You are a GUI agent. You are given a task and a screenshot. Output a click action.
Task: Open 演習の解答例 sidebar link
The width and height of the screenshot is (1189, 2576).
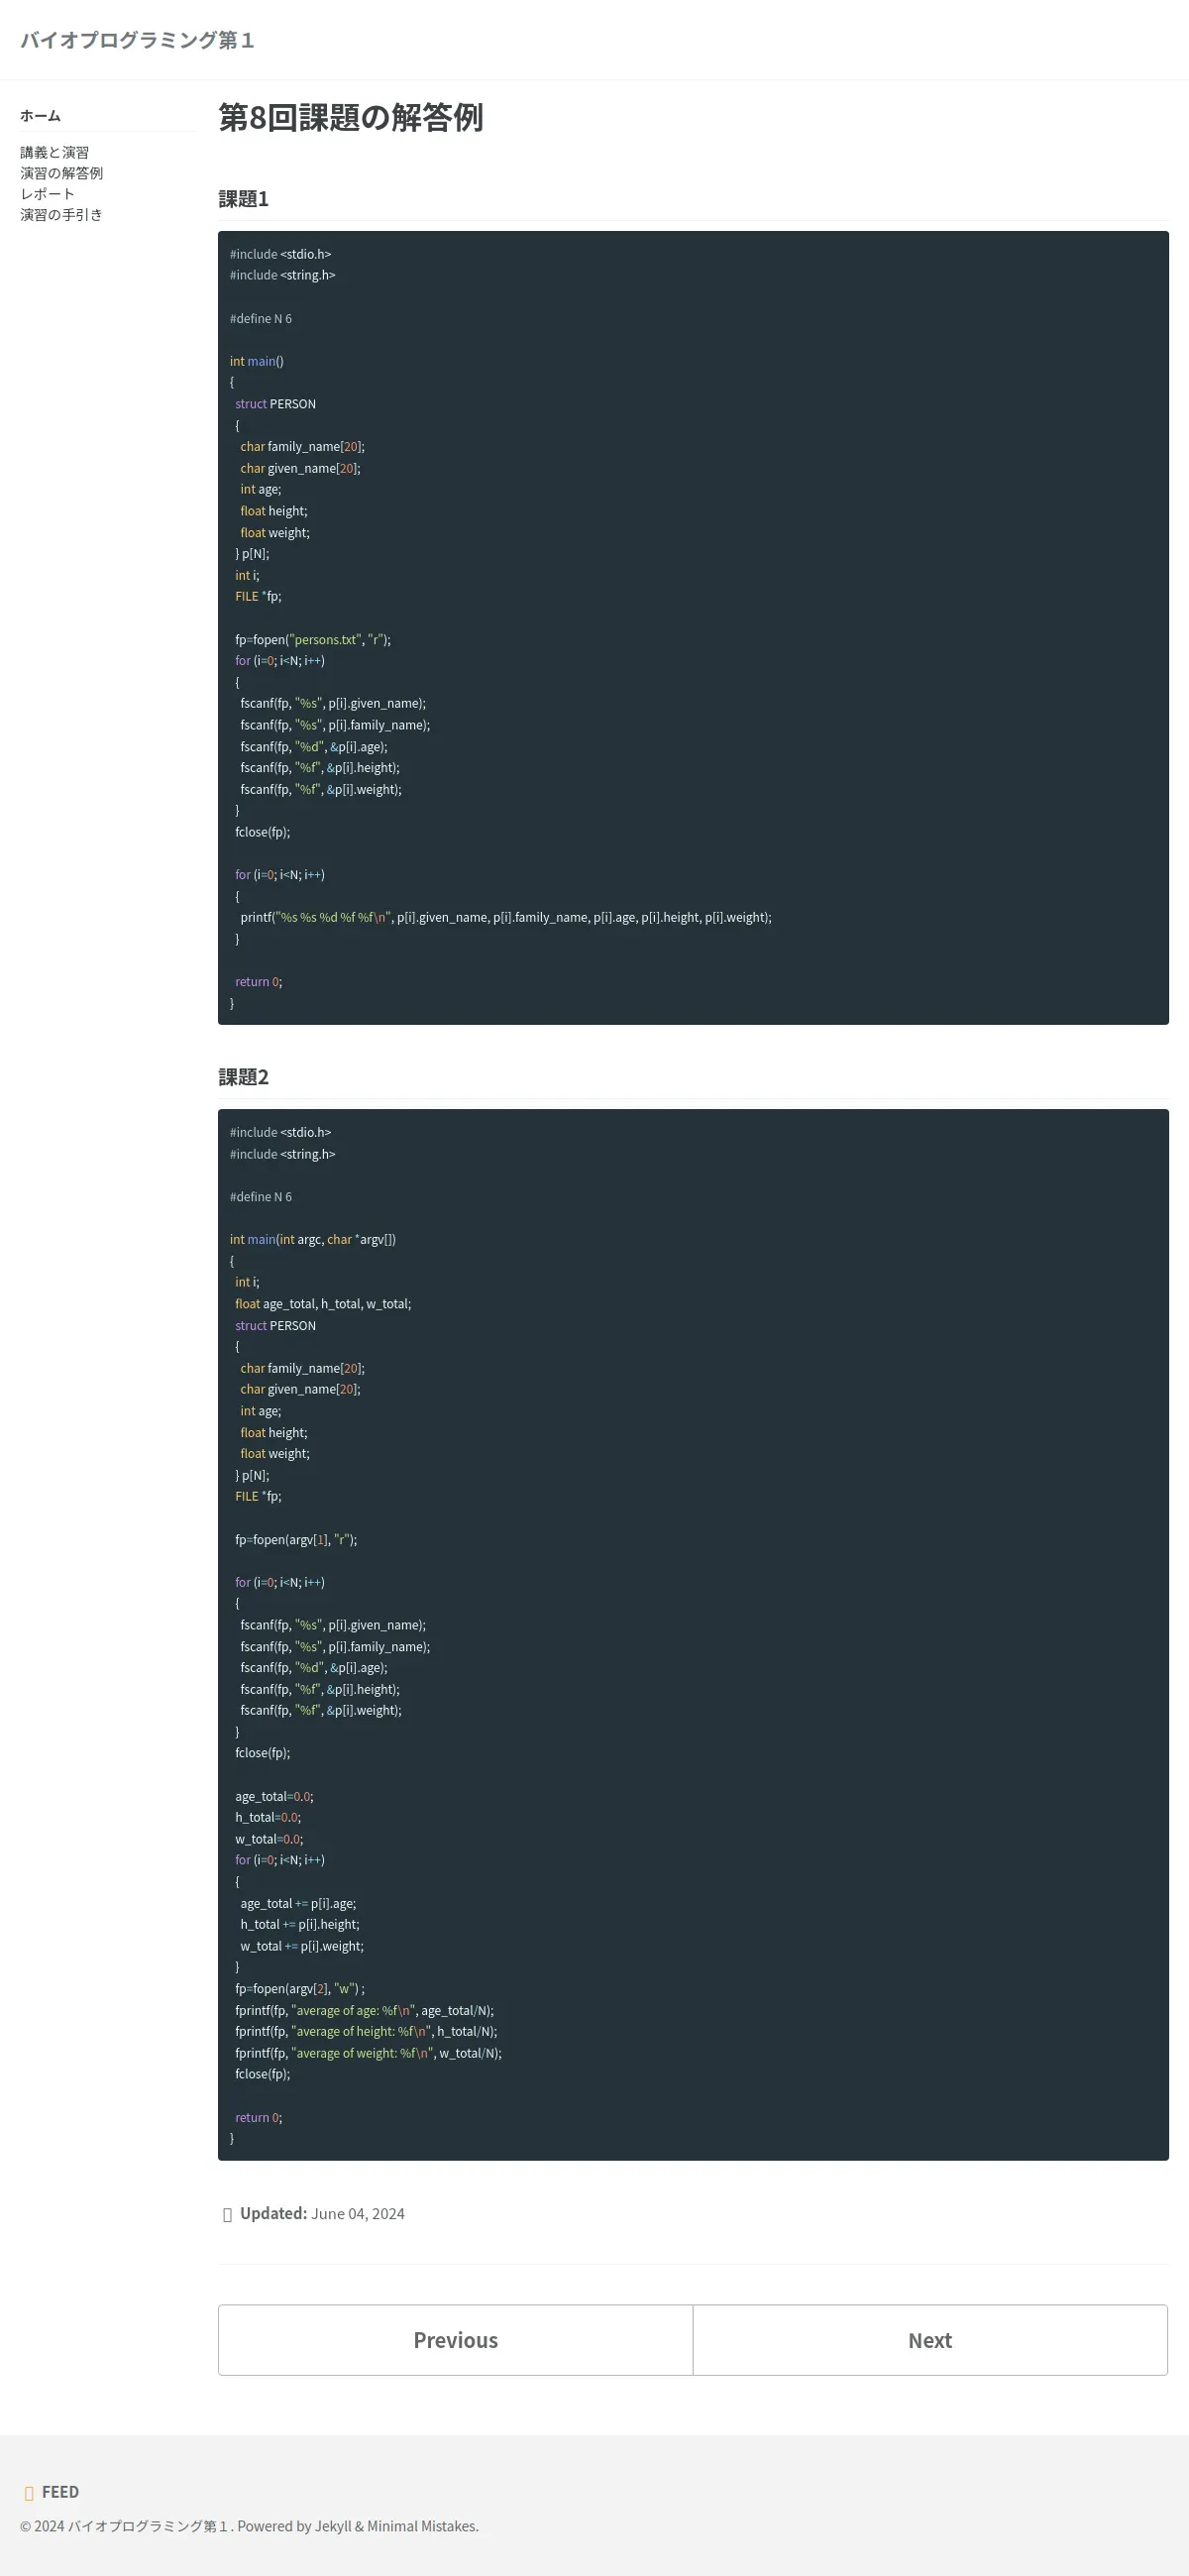point(62,173)
